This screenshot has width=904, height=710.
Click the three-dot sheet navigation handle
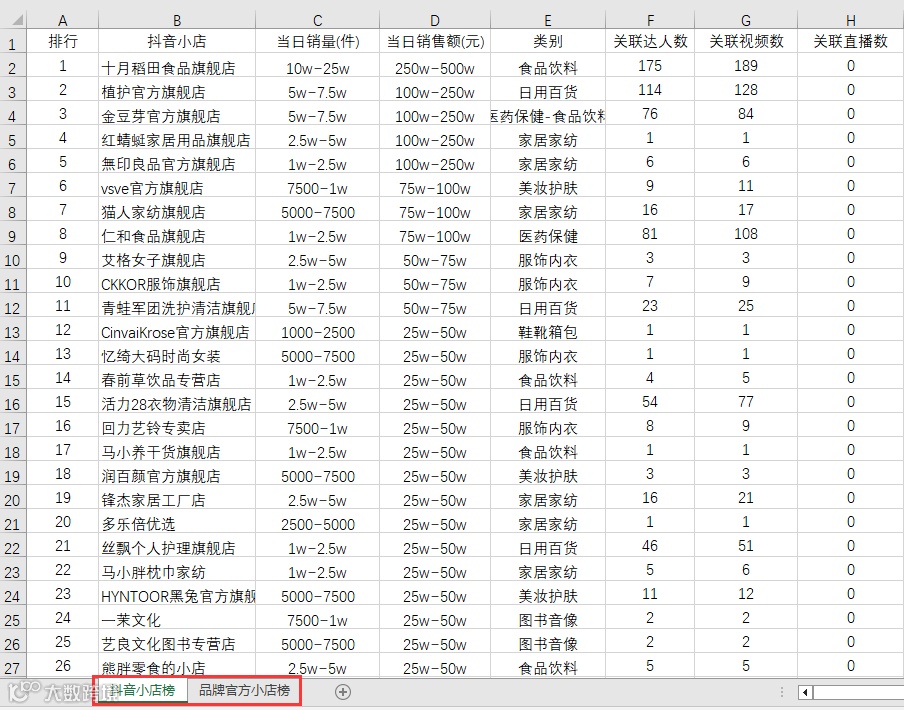(781, 691)
